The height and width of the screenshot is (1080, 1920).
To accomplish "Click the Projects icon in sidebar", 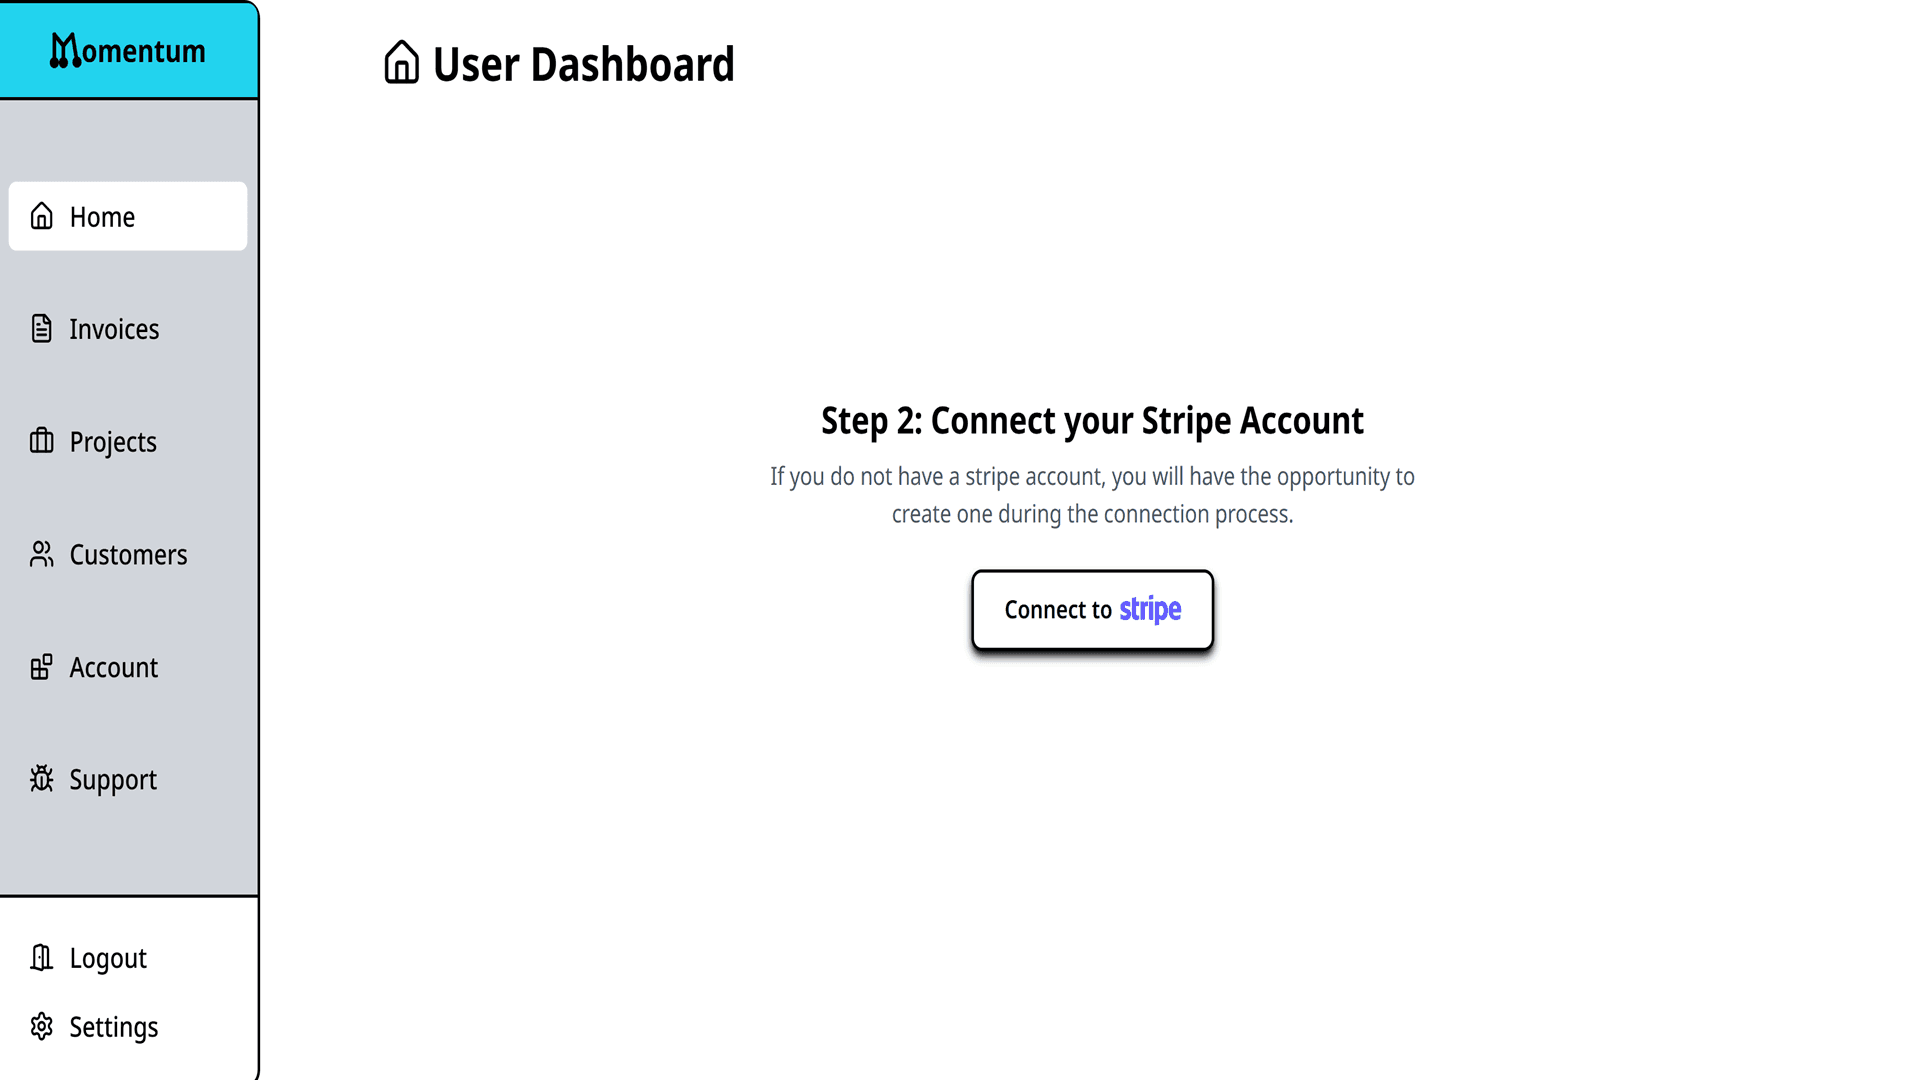I will point(41,440).
